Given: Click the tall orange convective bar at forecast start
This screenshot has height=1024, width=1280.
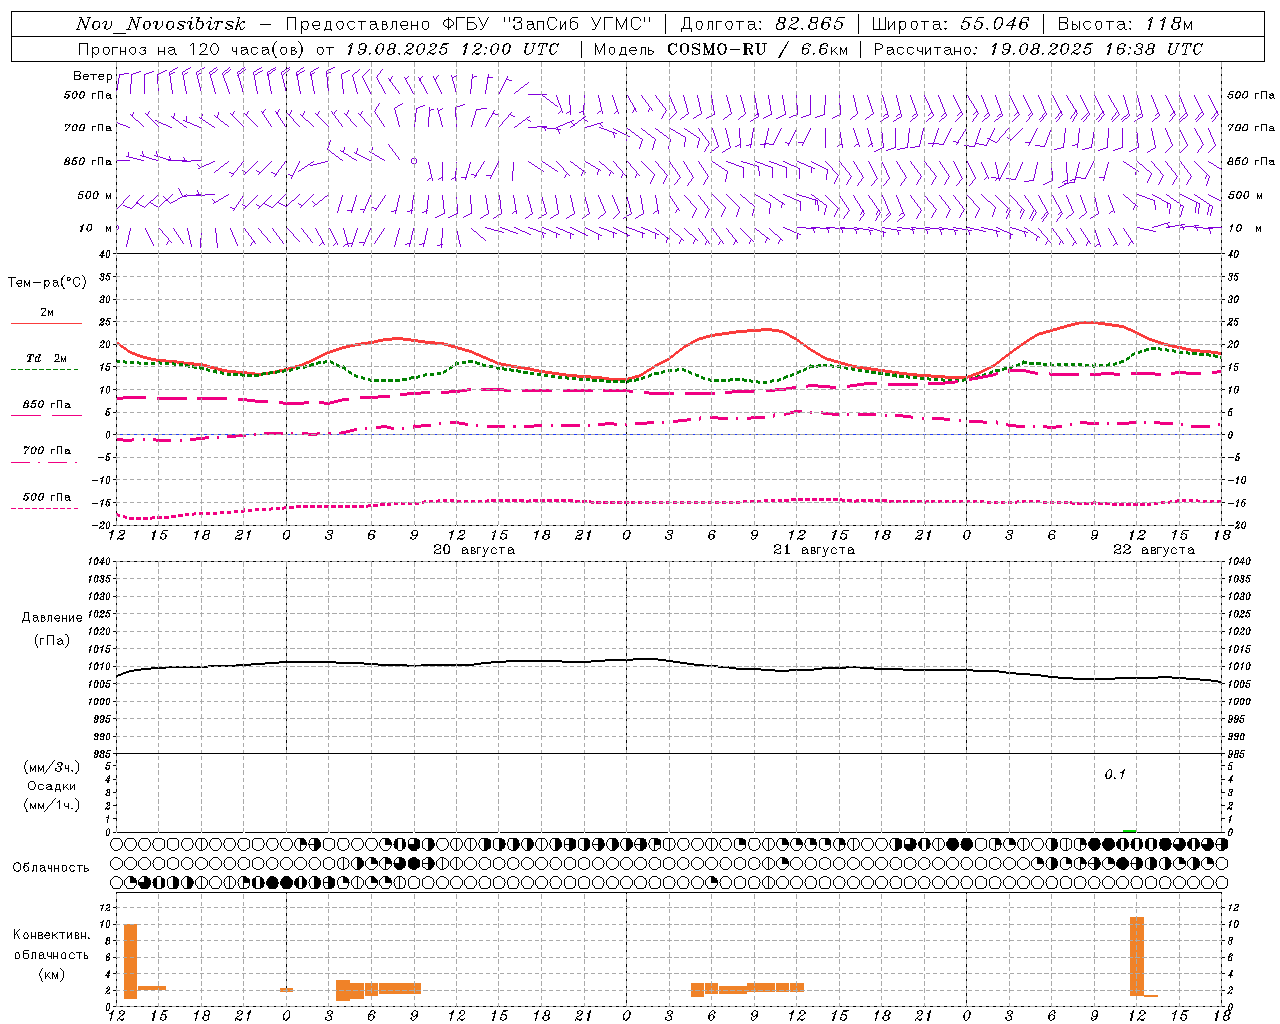Looking at the screenshot, I should pos(130,961).
